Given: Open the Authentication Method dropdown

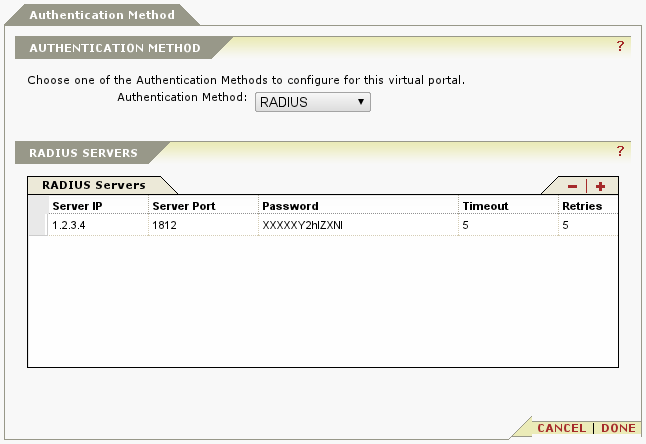Looking at the screenshot, I should click(x=313, y=102).
